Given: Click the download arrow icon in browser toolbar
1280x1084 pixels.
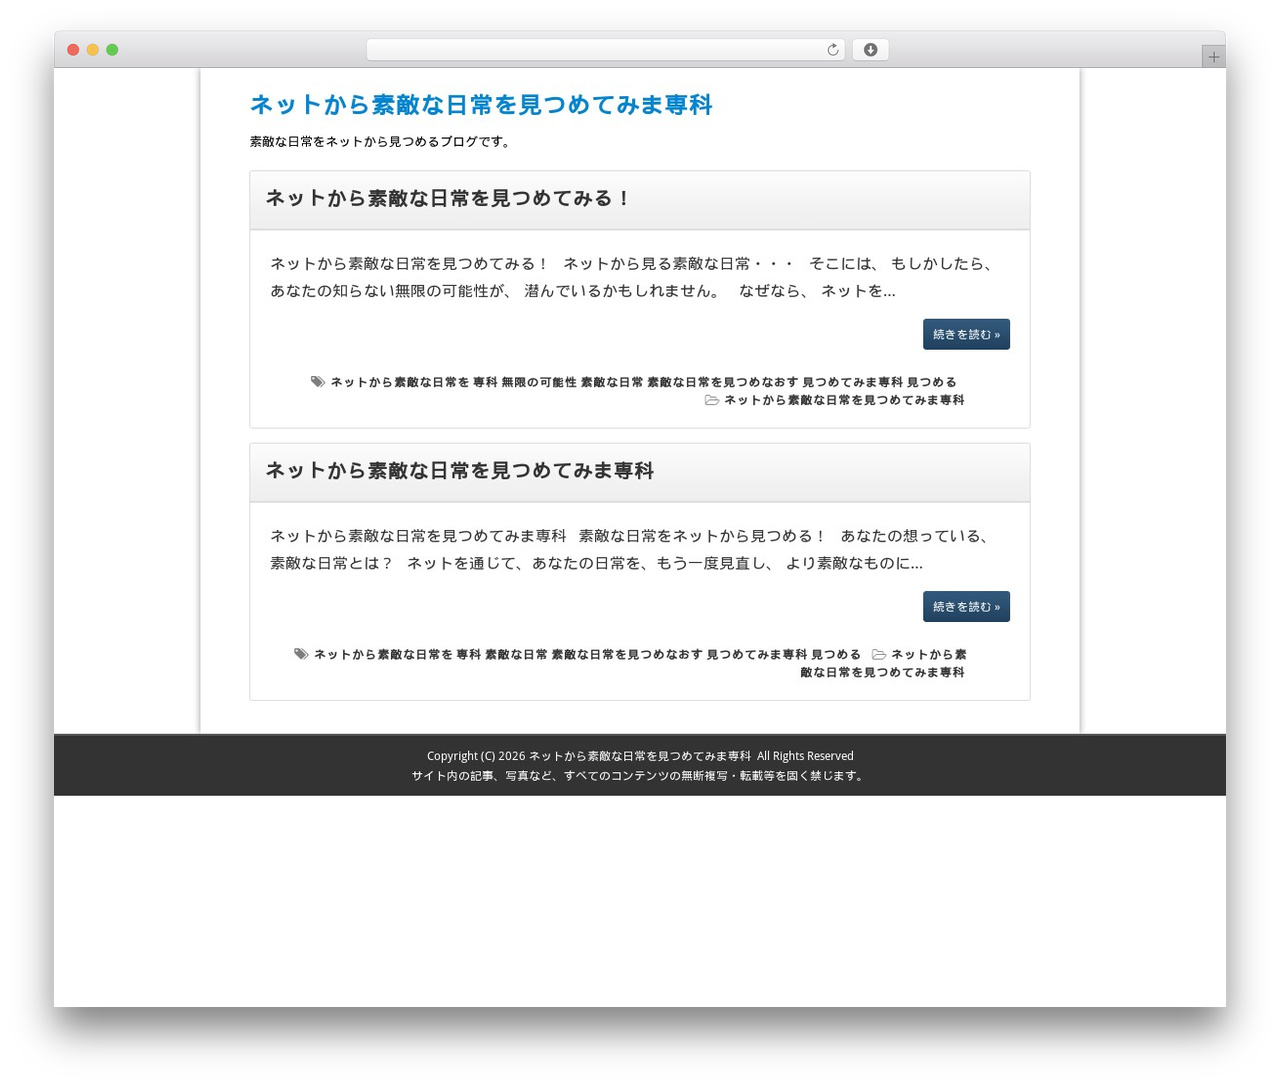Looking at the screenshot, I should pyautogui.click(x=870, y=50).
